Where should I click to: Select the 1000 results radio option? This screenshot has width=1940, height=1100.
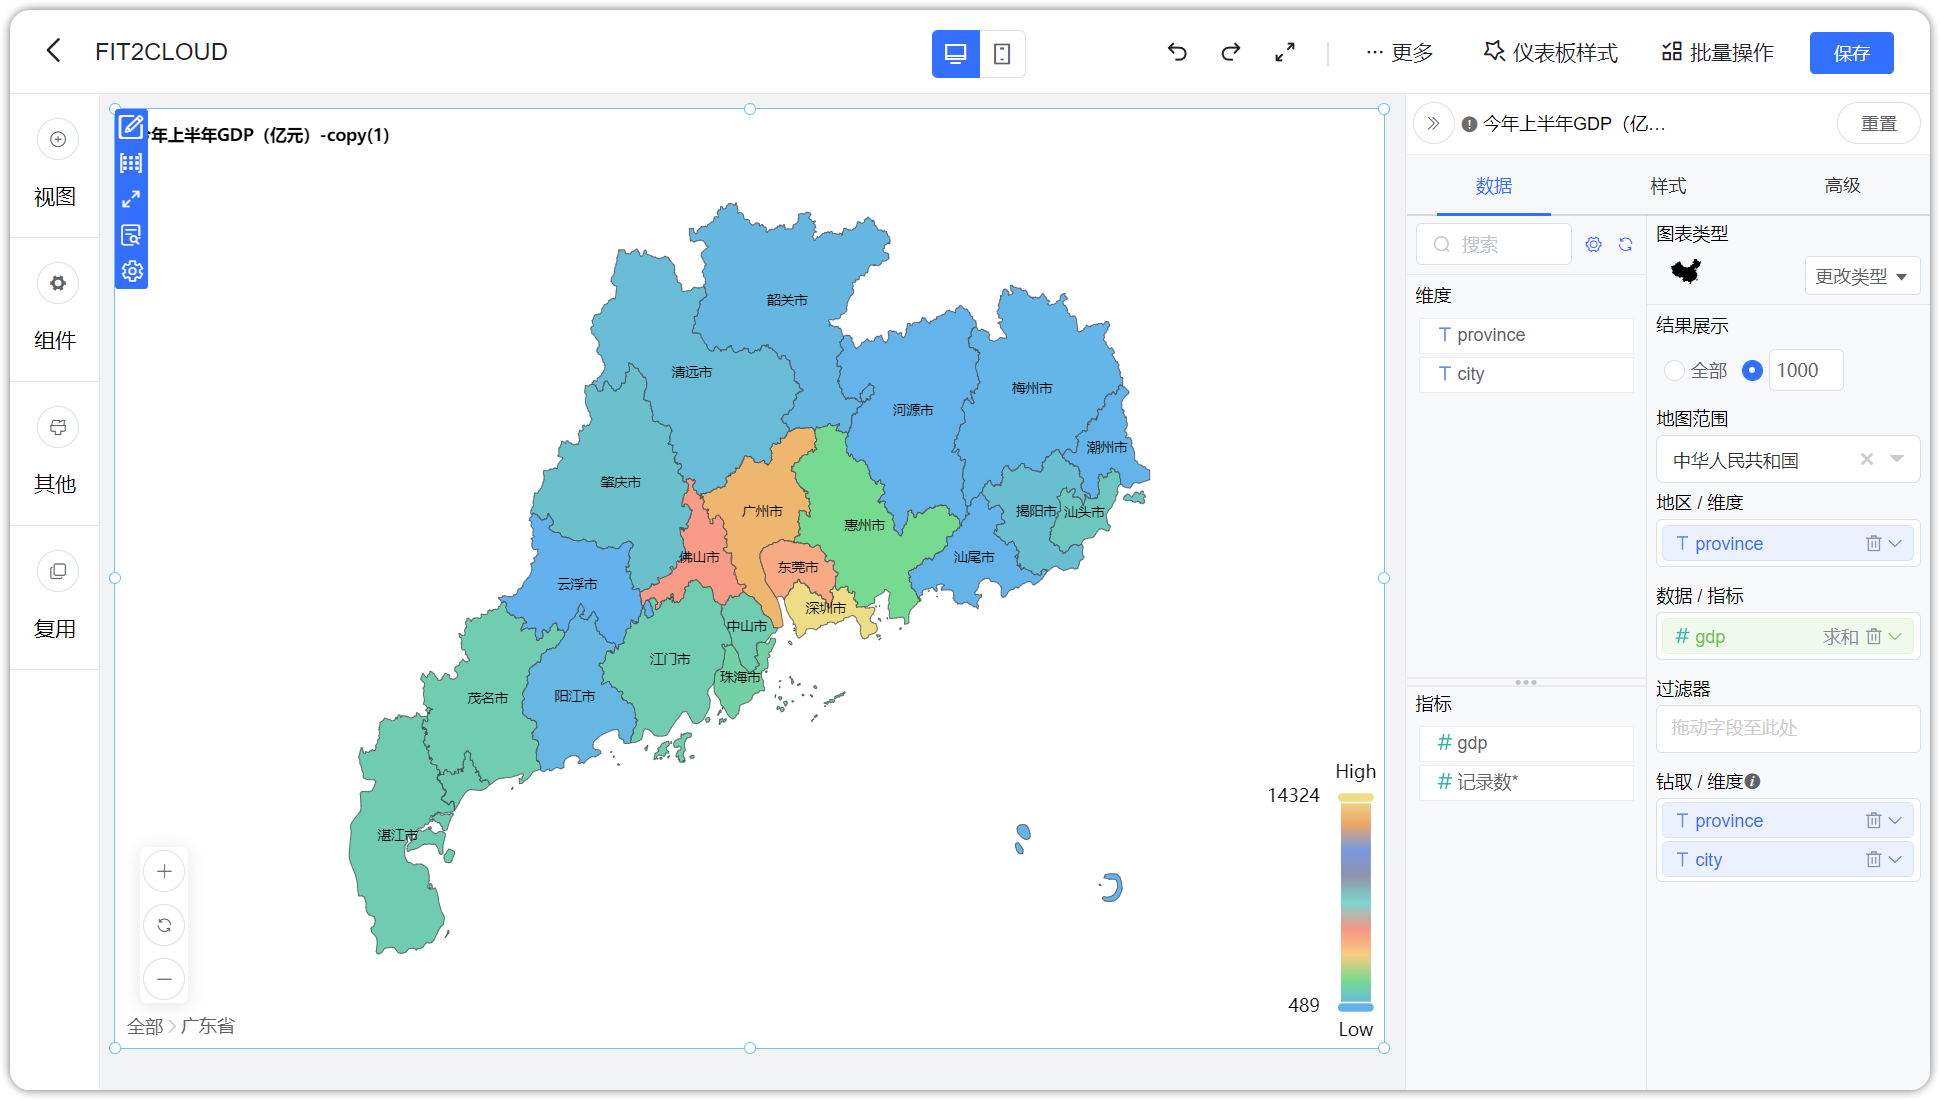coord(1752,370)
